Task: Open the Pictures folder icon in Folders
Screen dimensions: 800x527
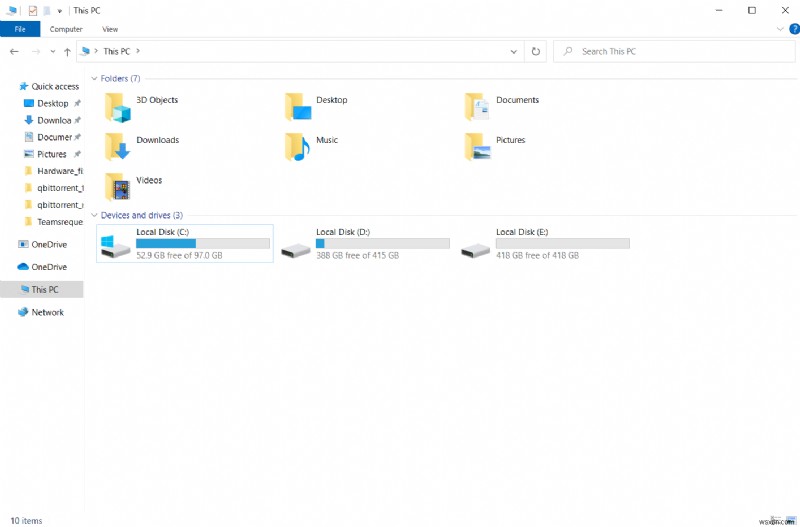Action: (478, 147)
